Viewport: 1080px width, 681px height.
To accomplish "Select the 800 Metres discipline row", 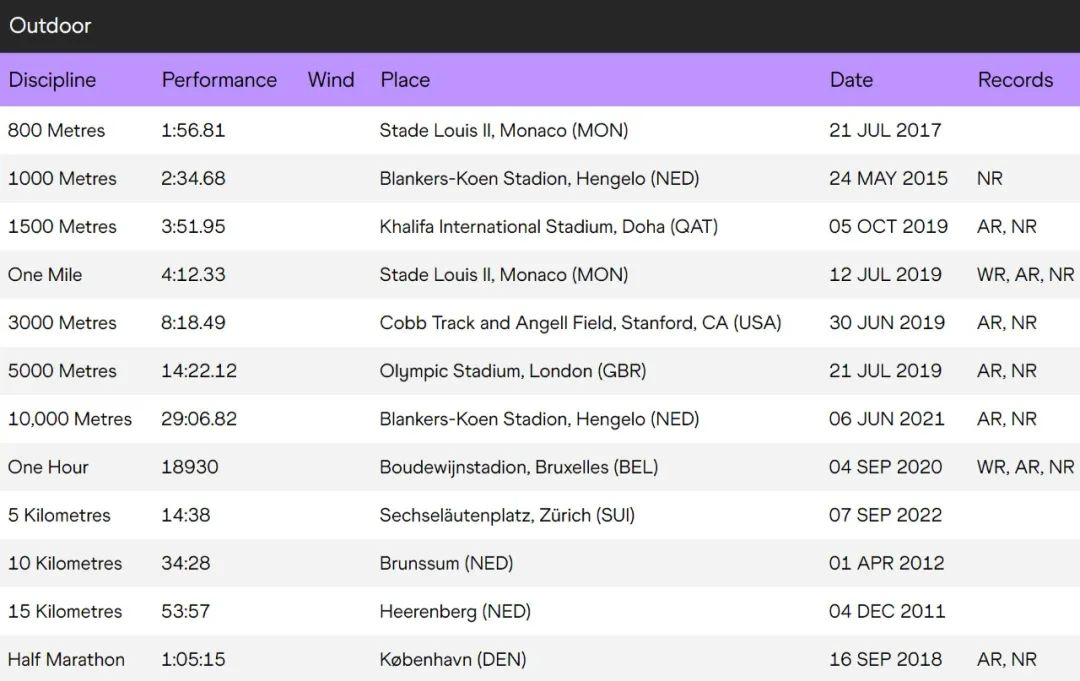I will [56, 130].
